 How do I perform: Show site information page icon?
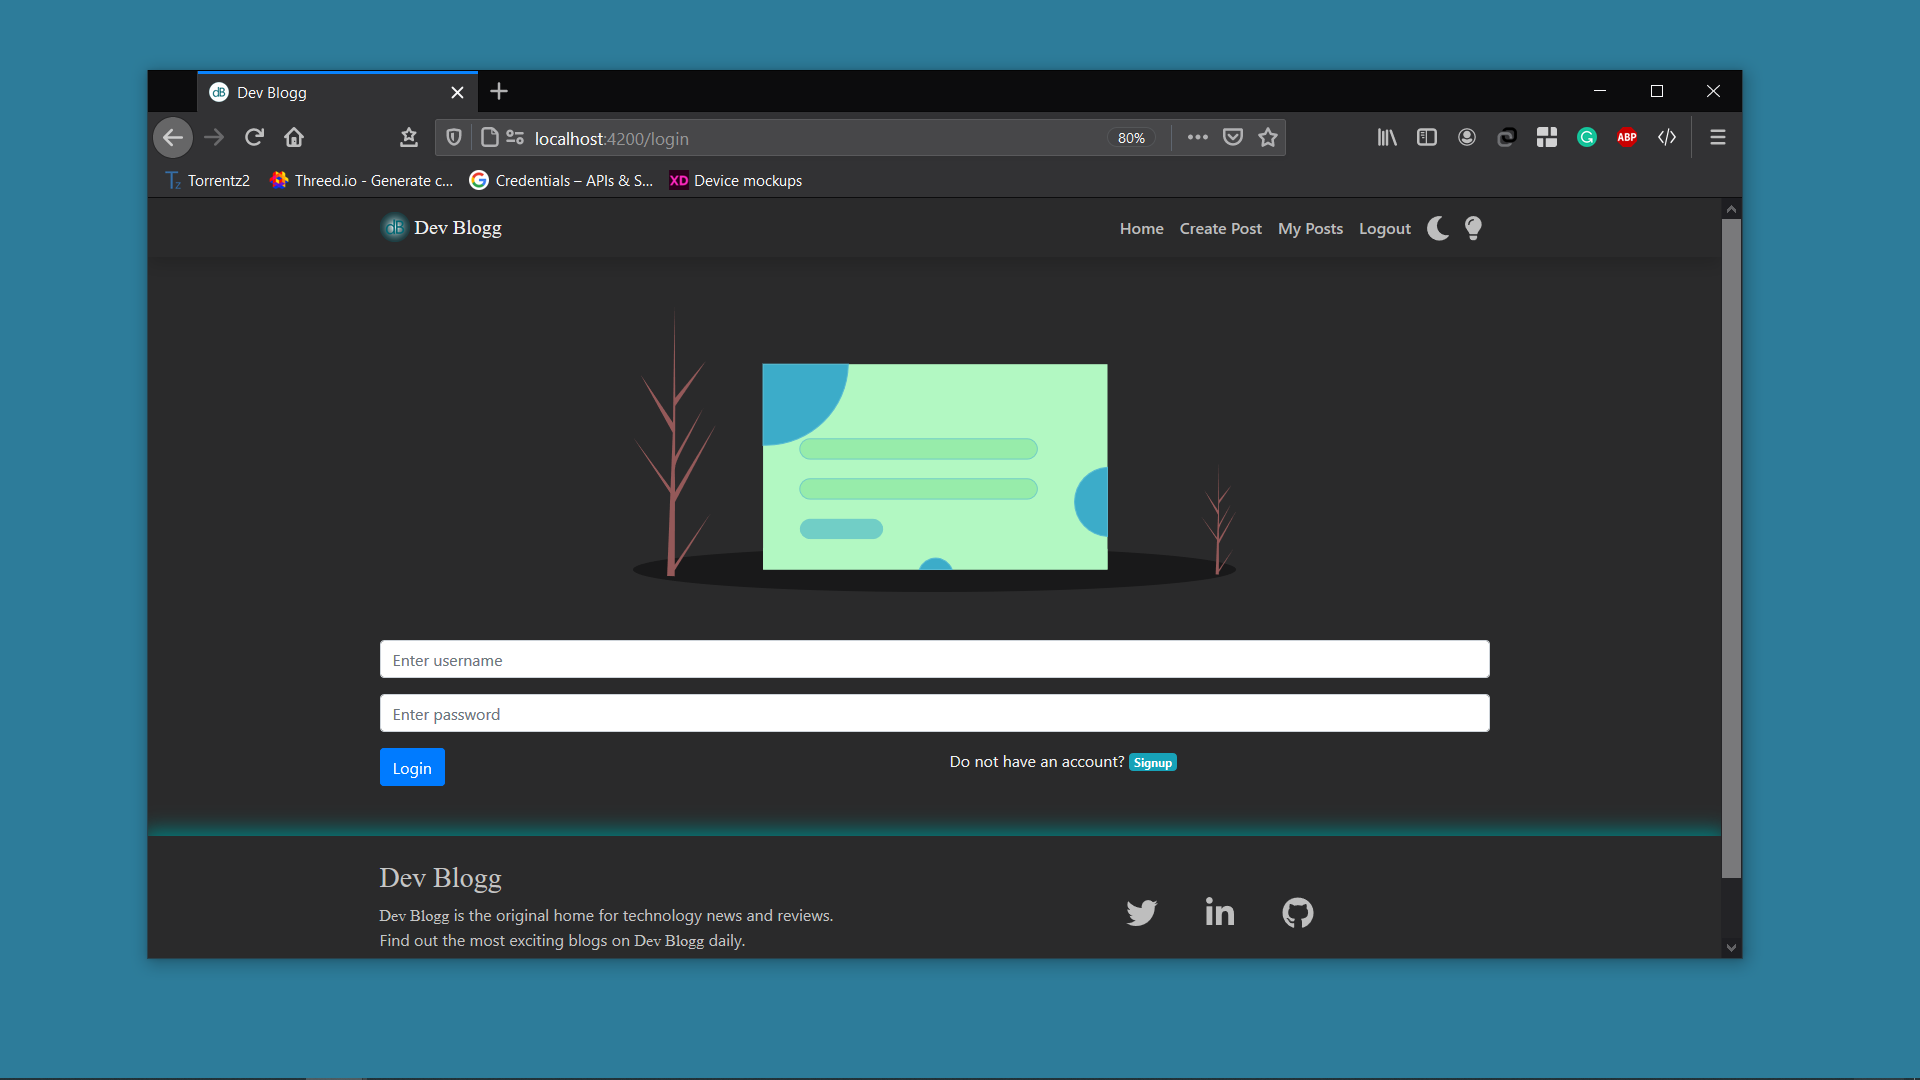point(490,138)
